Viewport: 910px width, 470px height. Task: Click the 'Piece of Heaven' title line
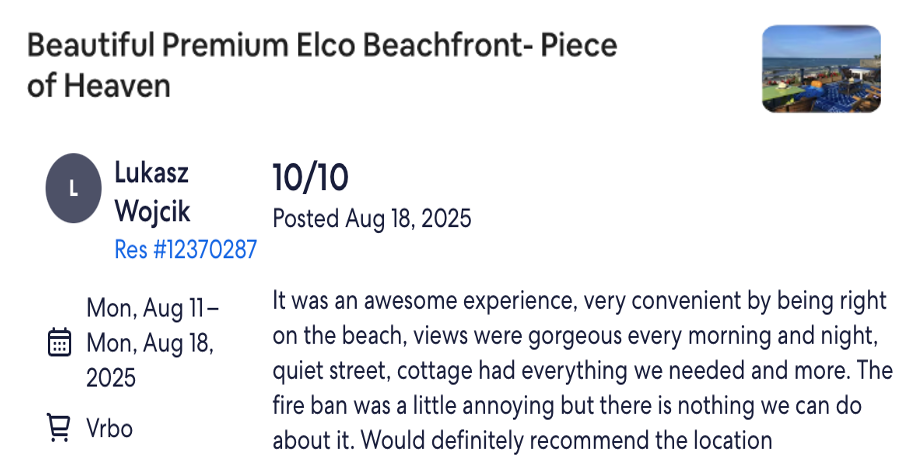point(99,85)
